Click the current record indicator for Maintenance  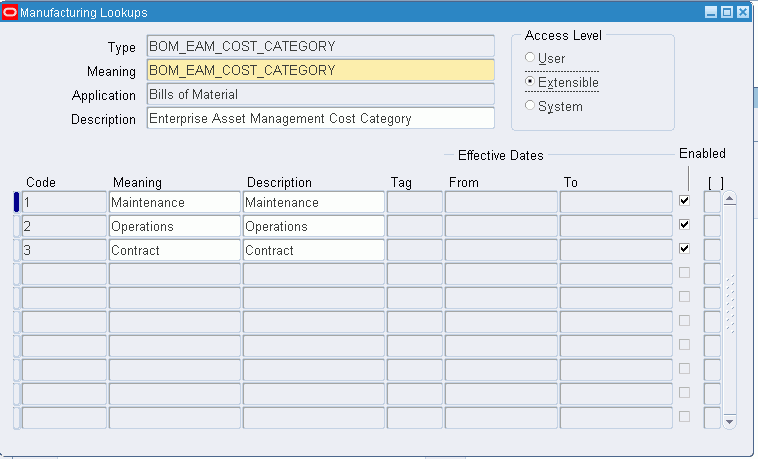[x=16, y=202]
